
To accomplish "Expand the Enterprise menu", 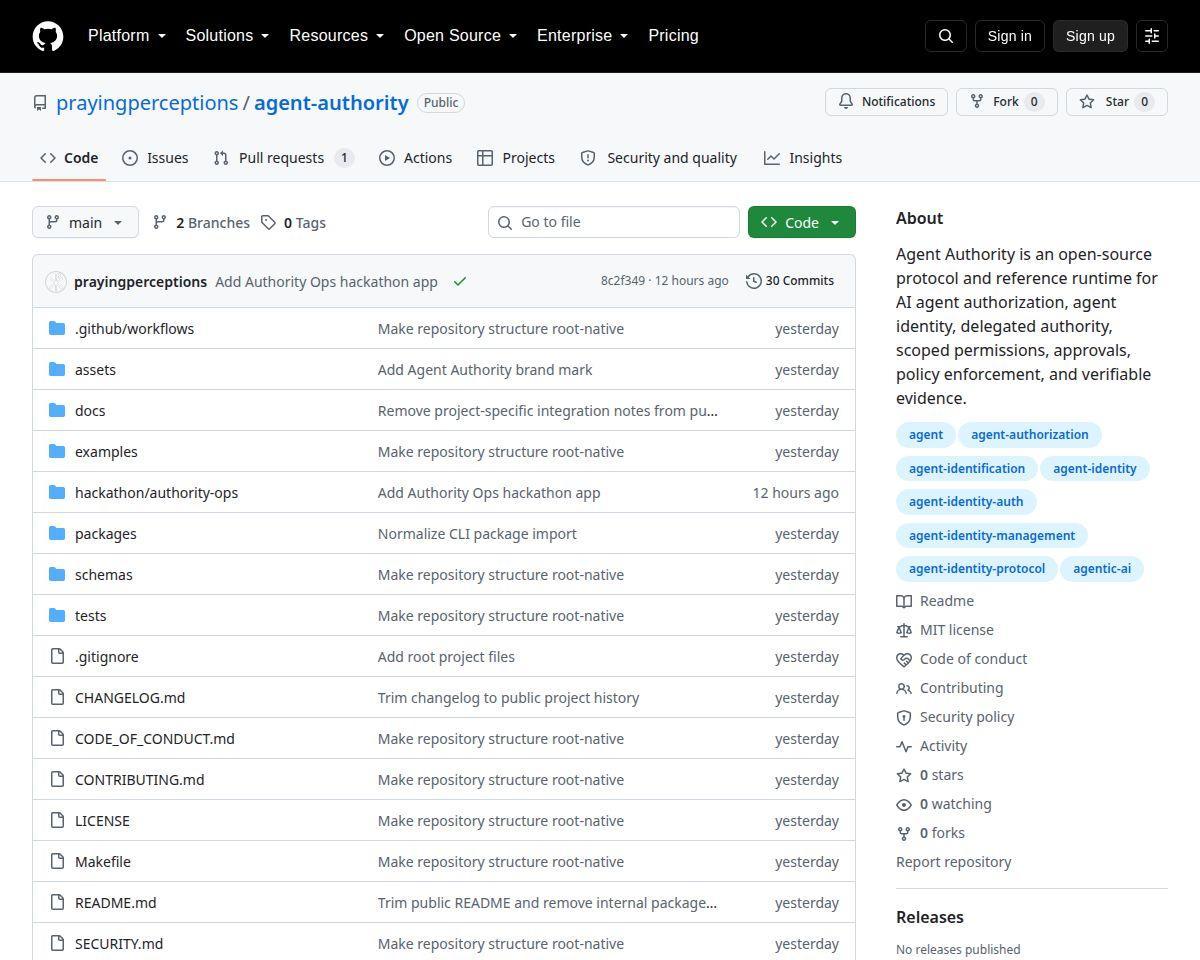I will tap(583, 36).
